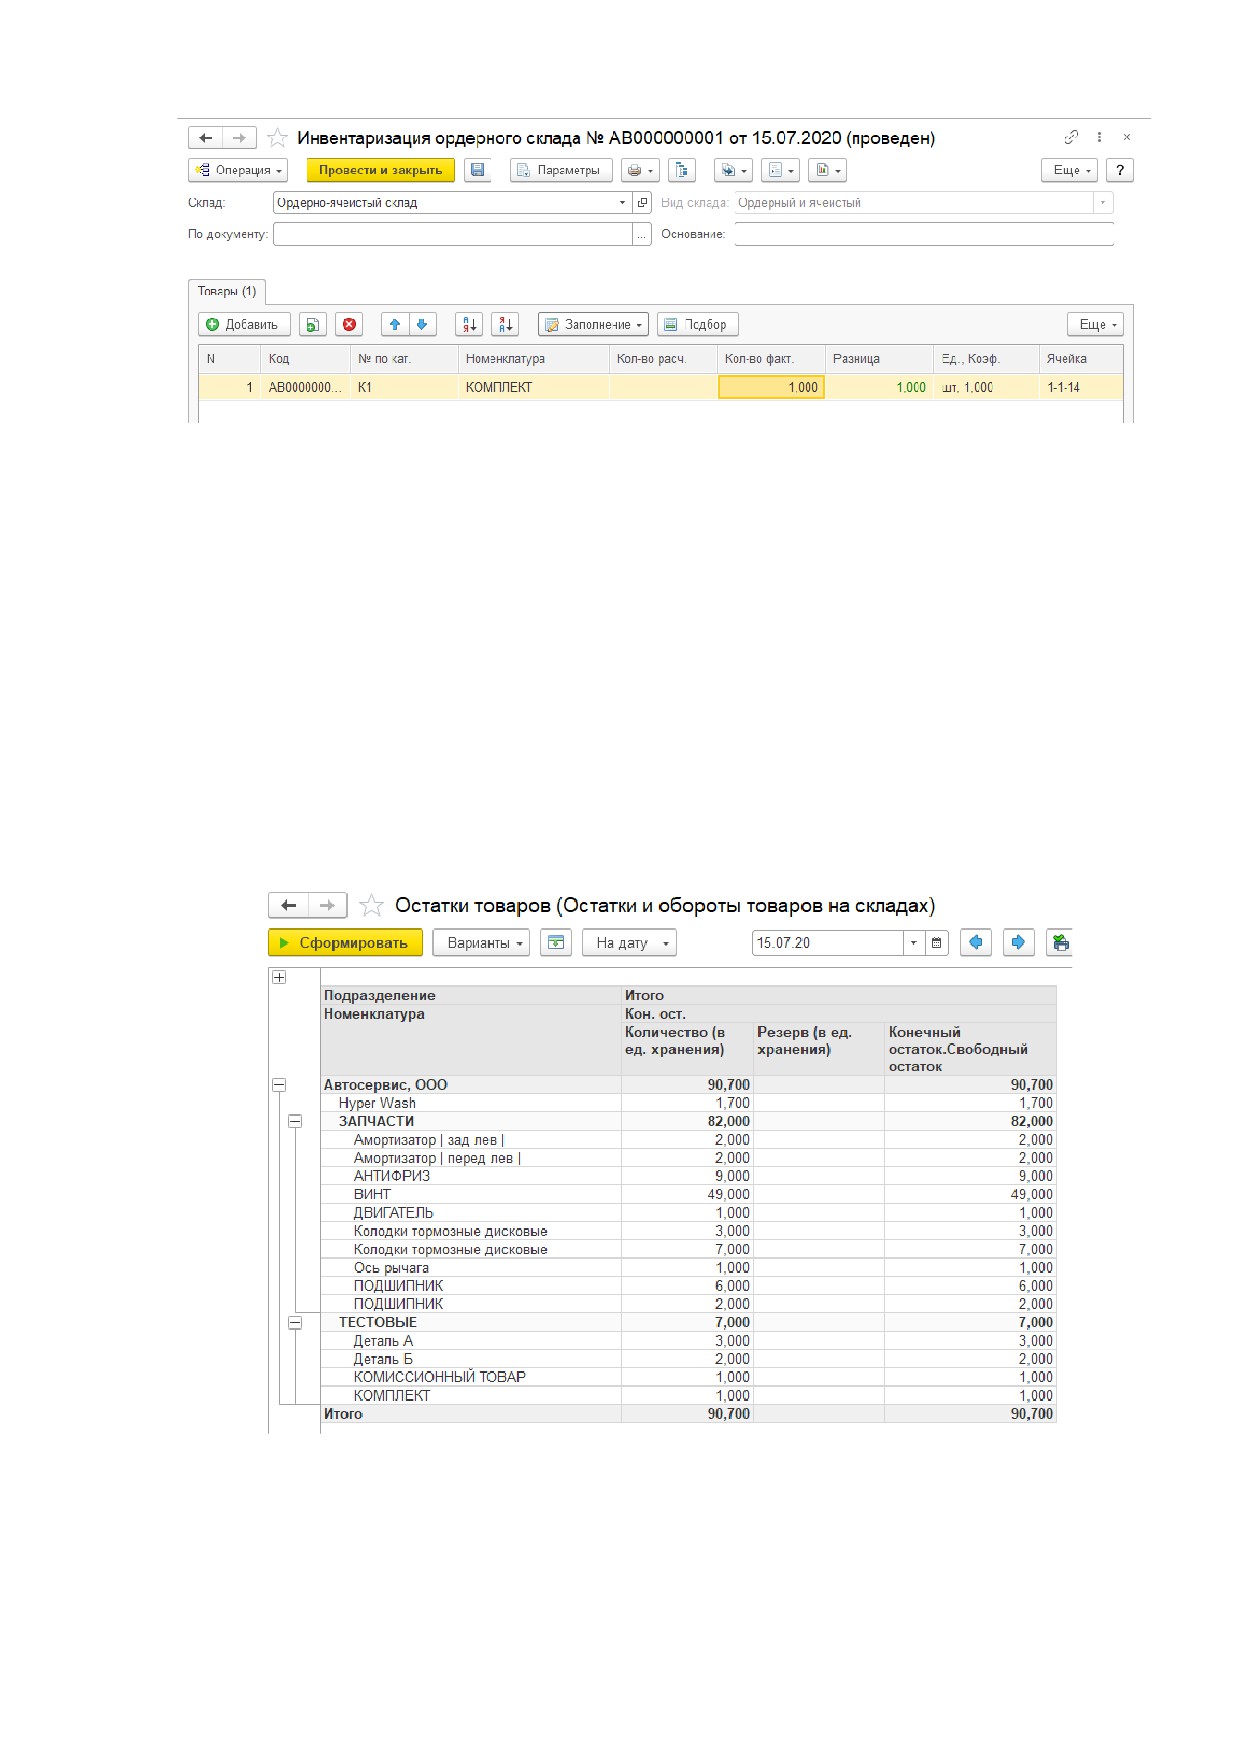Expand the date field dropdown arrow
This screenshot has height=1752, width=1239.
pyautogui.click(x=913, y=943)
